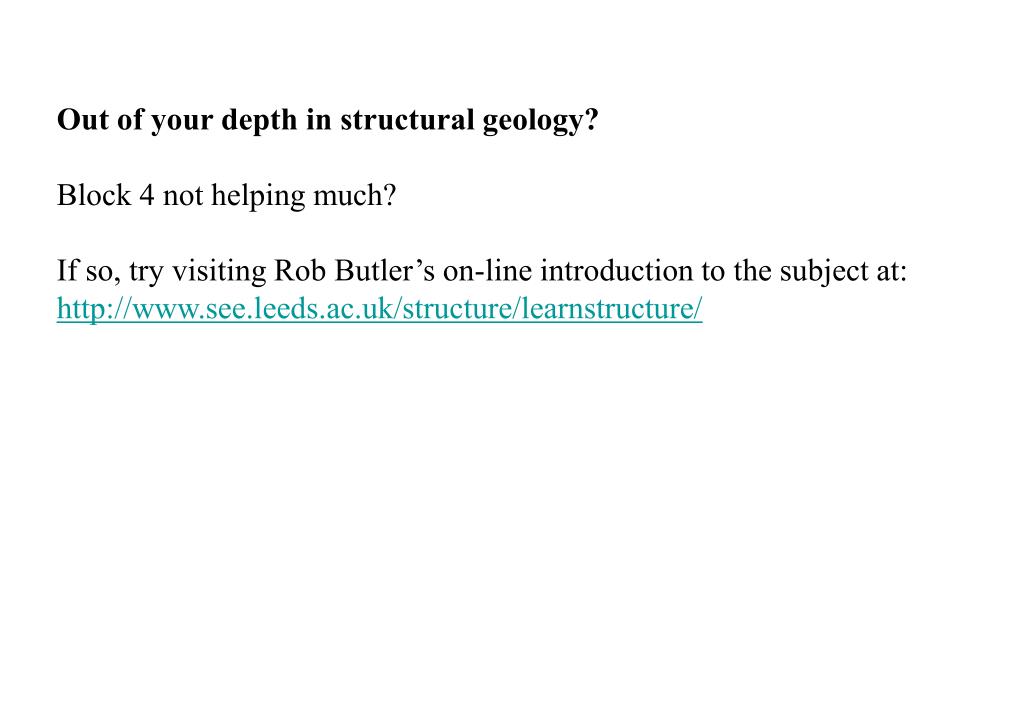Open the learnstructure link at see.leeds.ac.uk

[379, 308]
